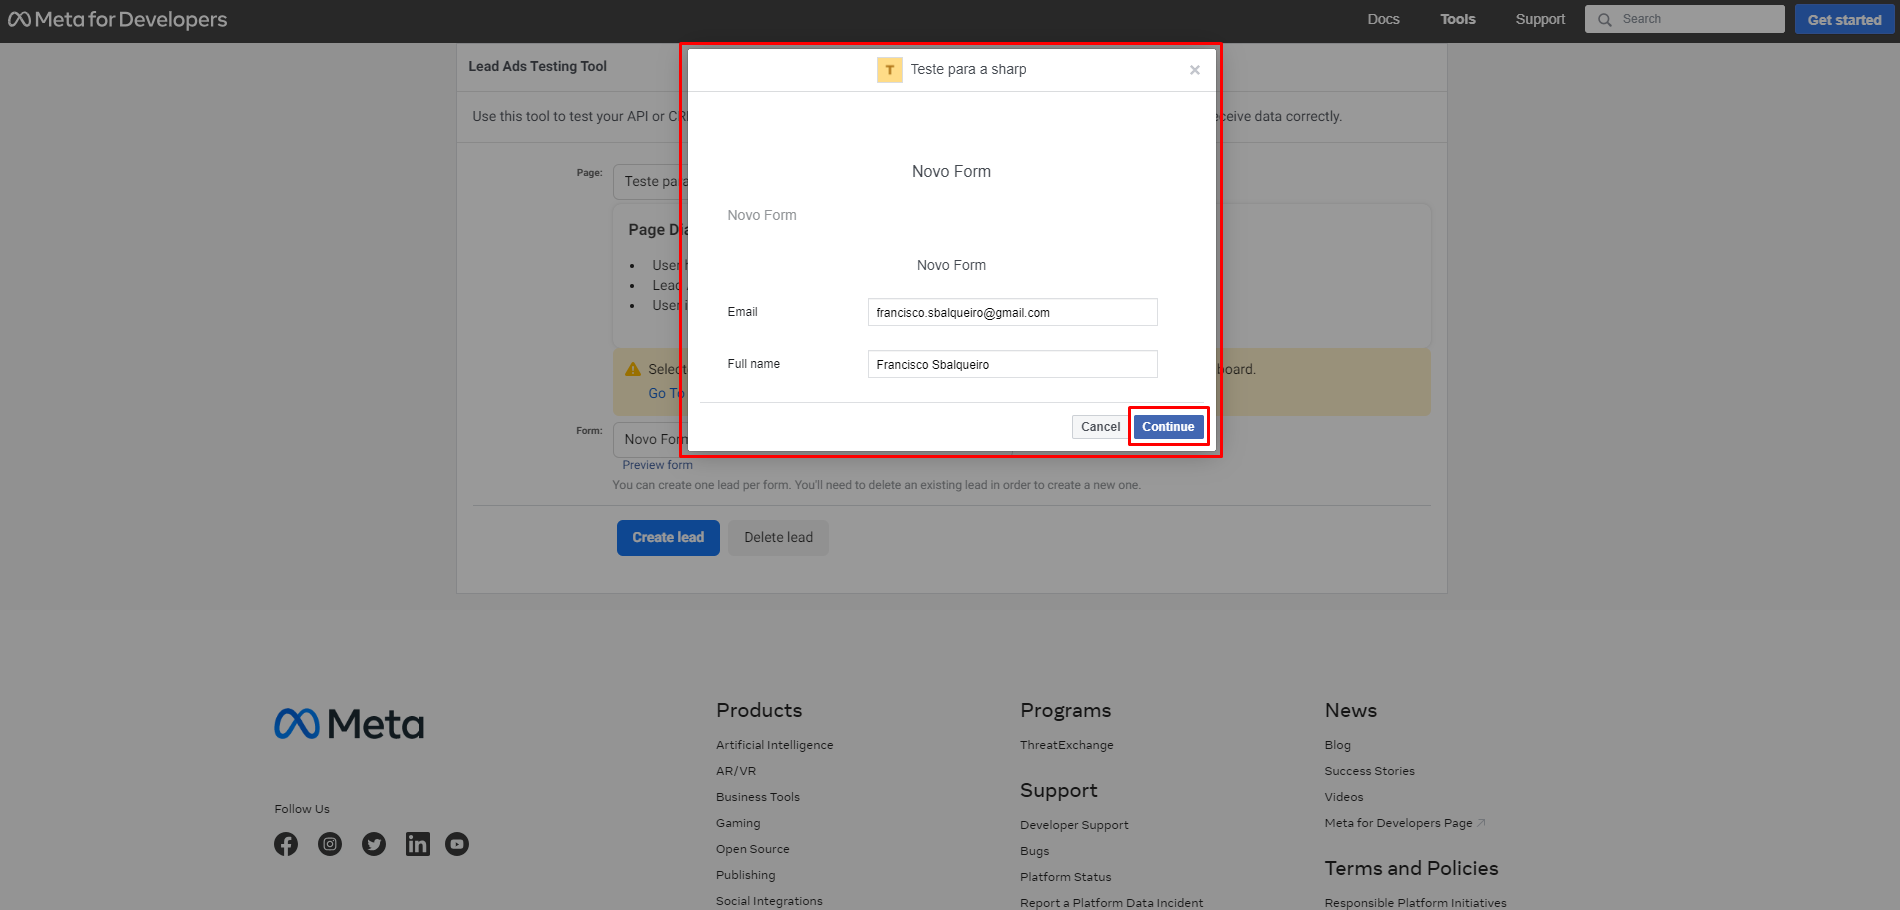Click the Success Stories link
Image resolution: width=1900 pixels, height=910 pixels.
(x=1369, y=771)
